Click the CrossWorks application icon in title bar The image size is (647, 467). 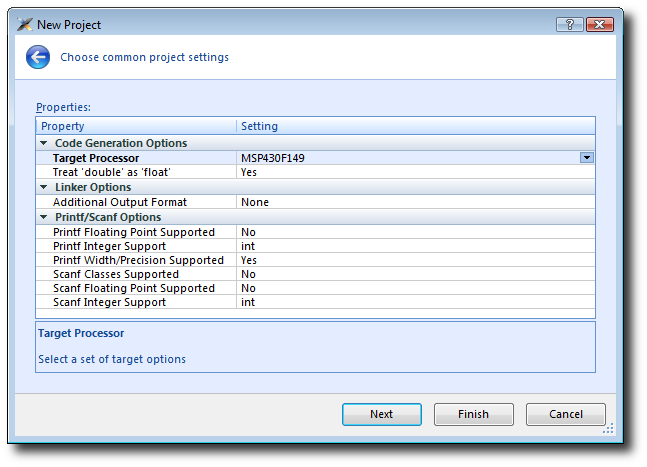25,24
